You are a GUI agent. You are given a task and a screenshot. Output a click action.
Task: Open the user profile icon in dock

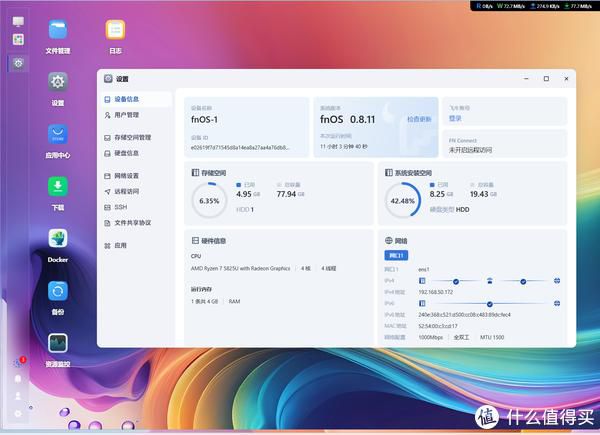tap(18, 396)
